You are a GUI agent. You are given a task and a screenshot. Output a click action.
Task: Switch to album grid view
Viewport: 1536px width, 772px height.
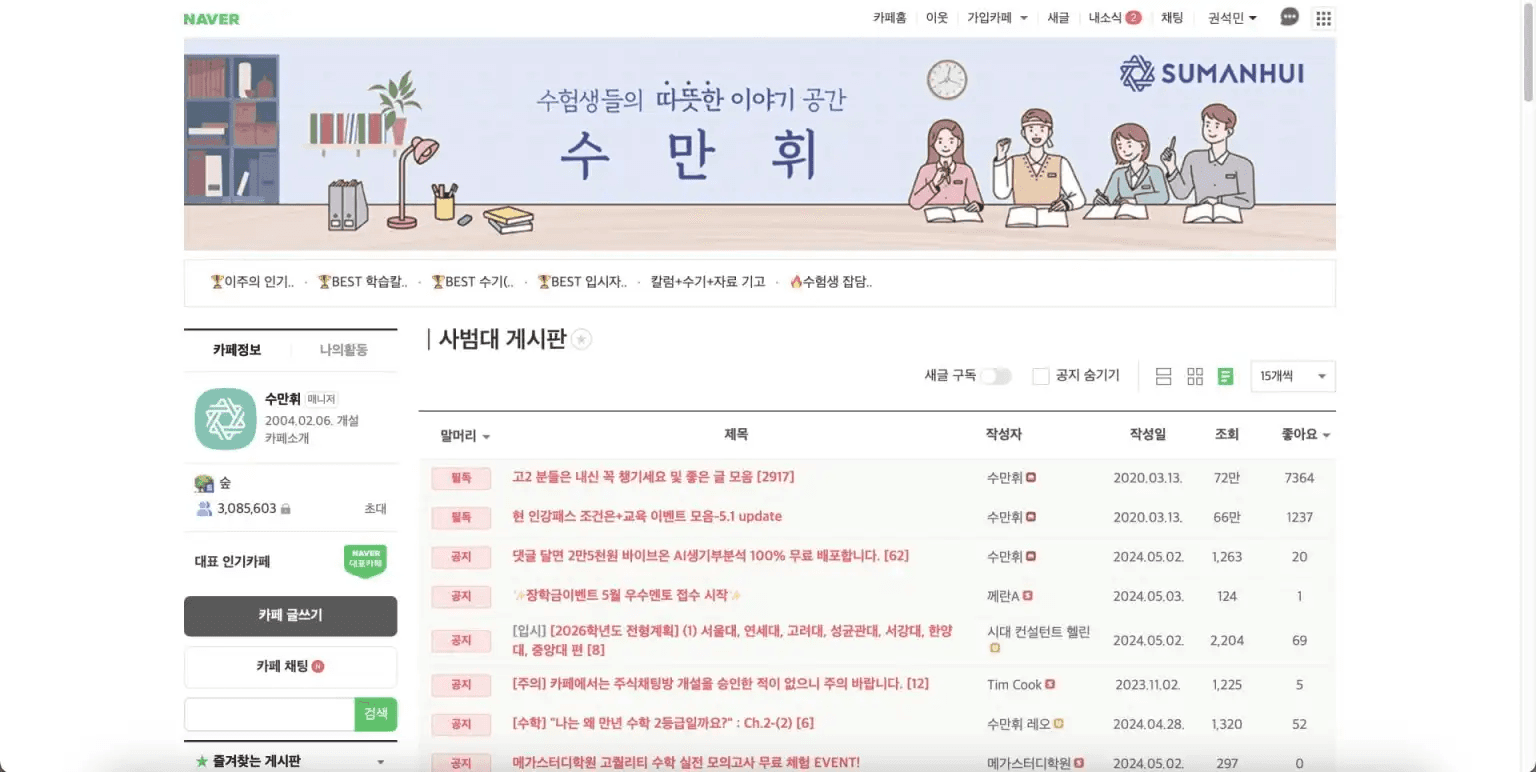1195,376
